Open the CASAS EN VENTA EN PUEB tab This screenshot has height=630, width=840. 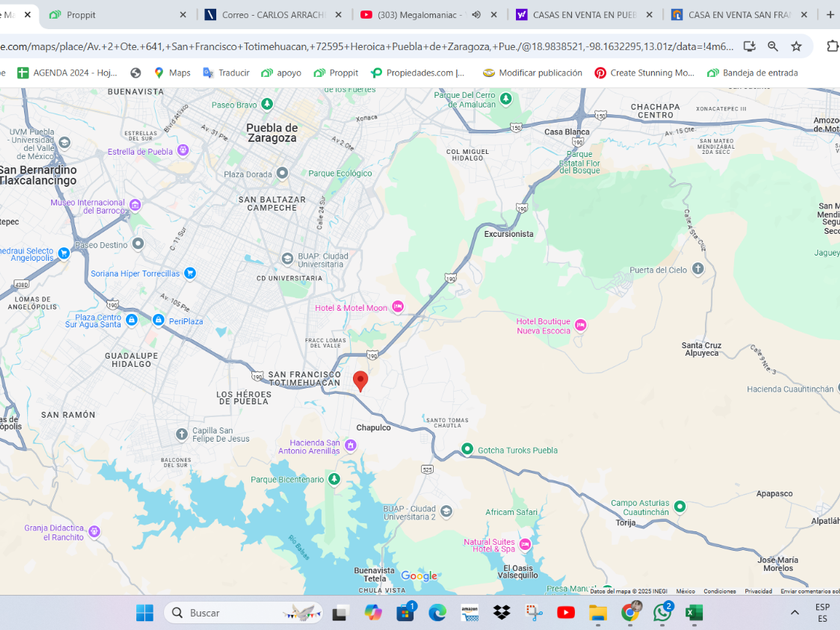(x=584, y=15)
